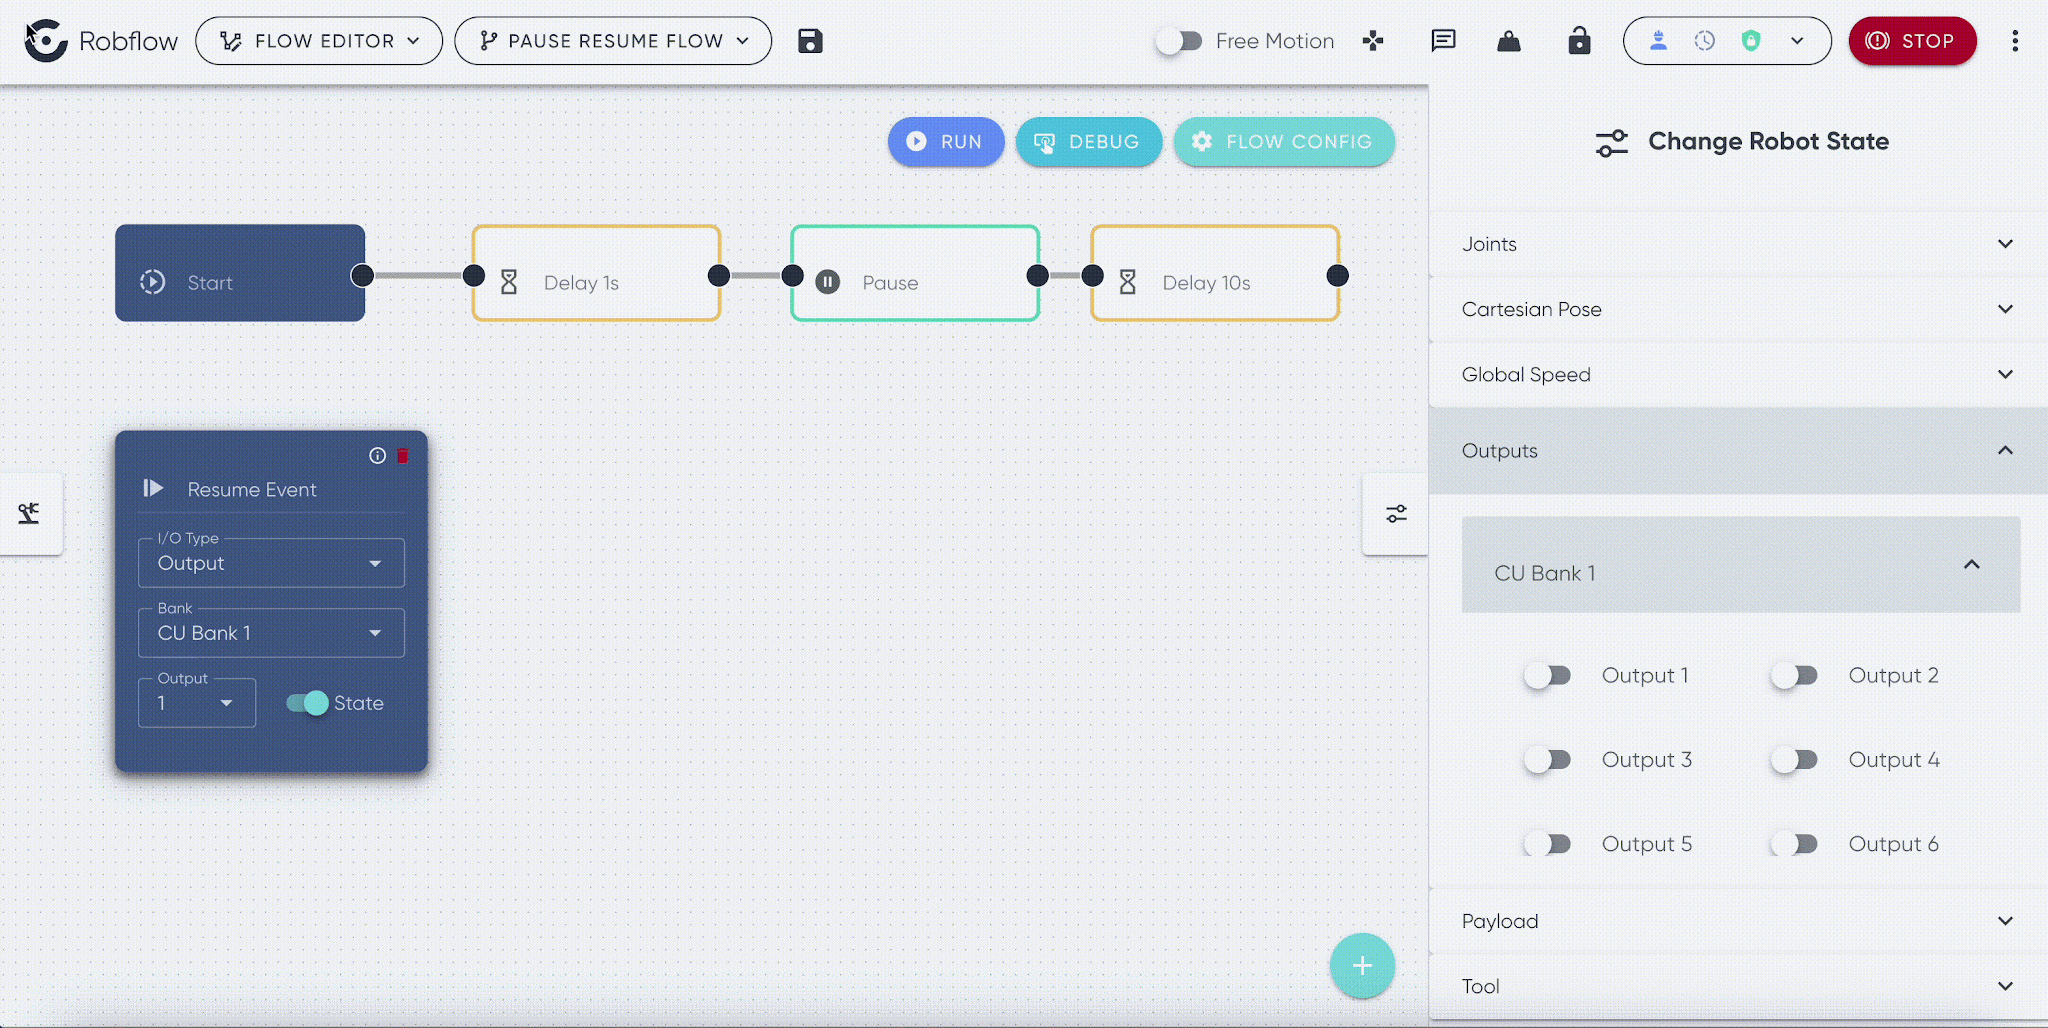Open the comments chat icon
This screenshot has height=1028, width=2048.
point(1443,41)
